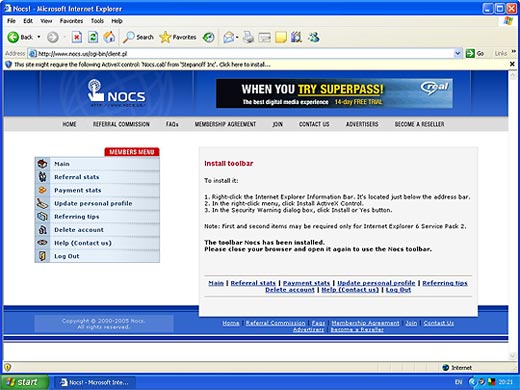Open MEMBERSHIP AGREEMENT navigation link

pos(225,124)
